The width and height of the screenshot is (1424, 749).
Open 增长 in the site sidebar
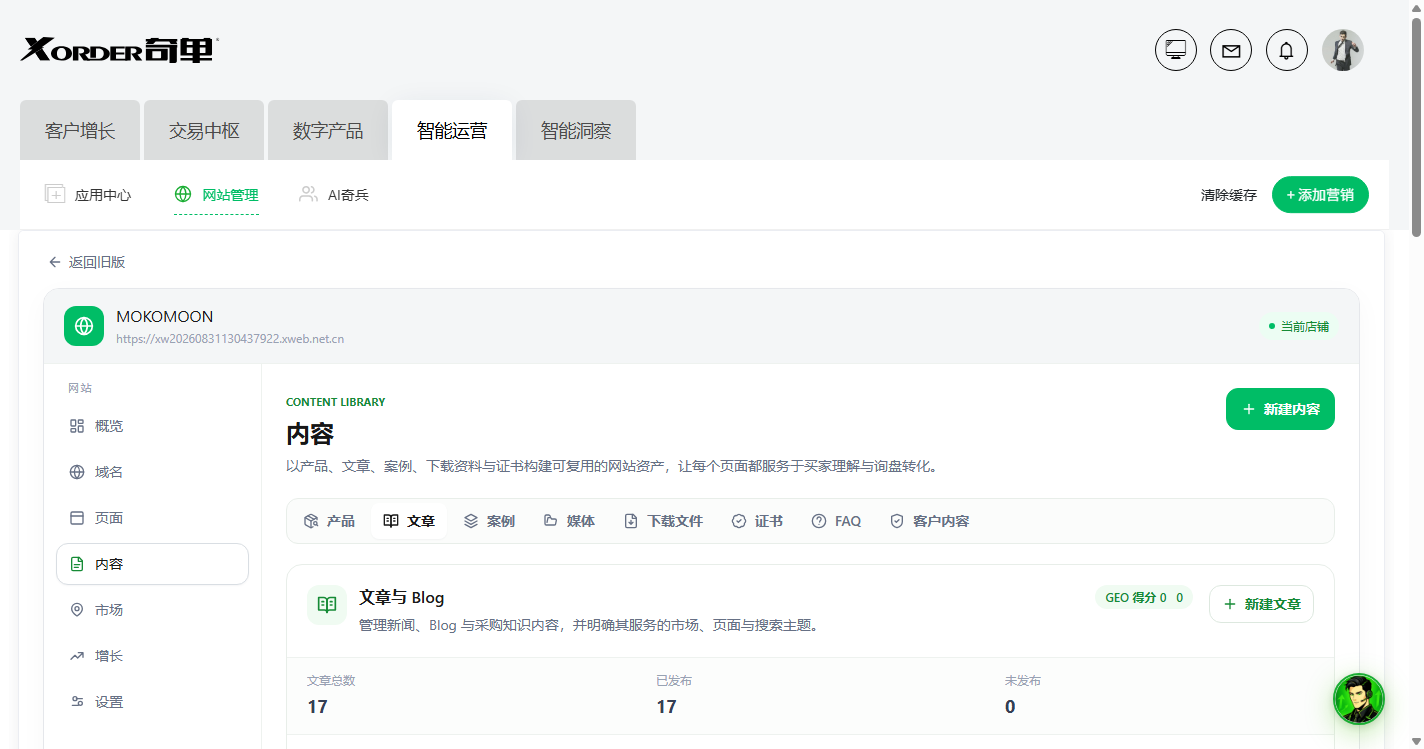[152, 656]
